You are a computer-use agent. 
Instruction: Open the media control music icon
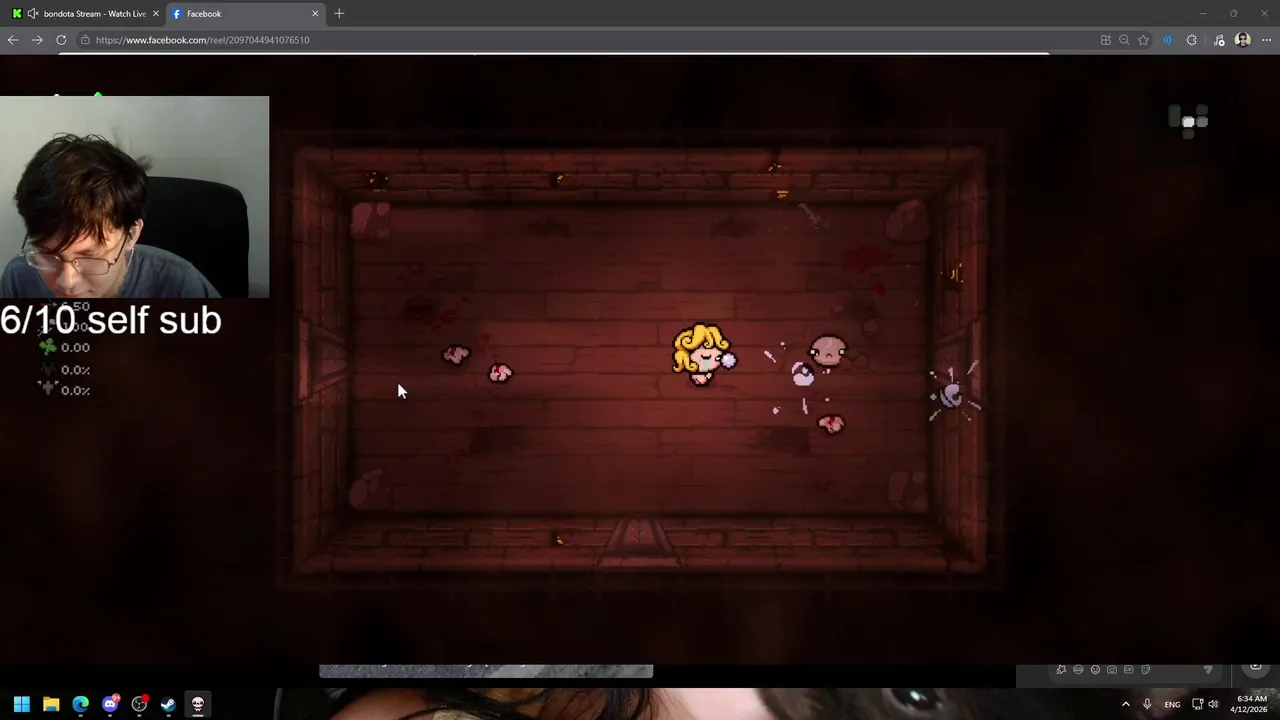pos(1219,40)
